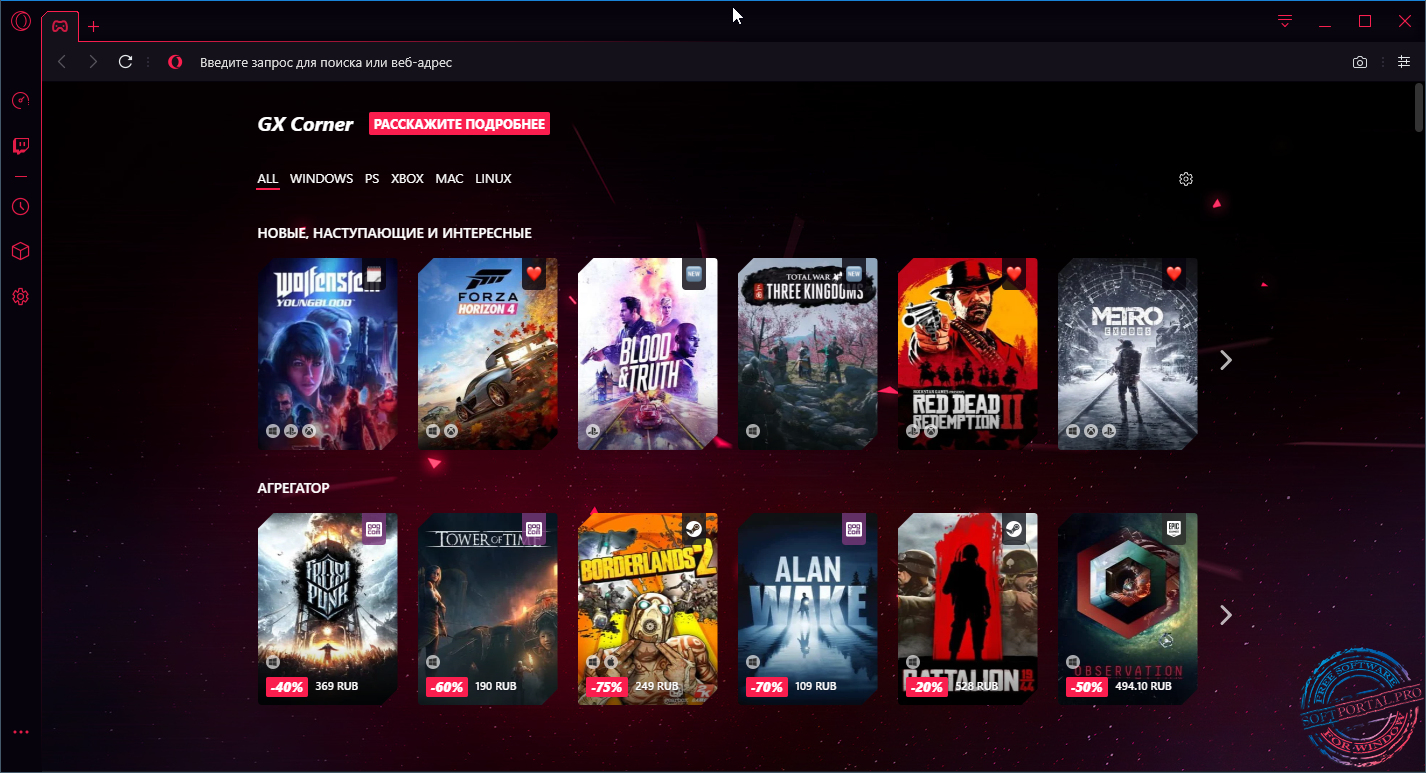Click GOG store badge on Alan Wake
This screenshot has height=773, width=1426.
[854, 529]
